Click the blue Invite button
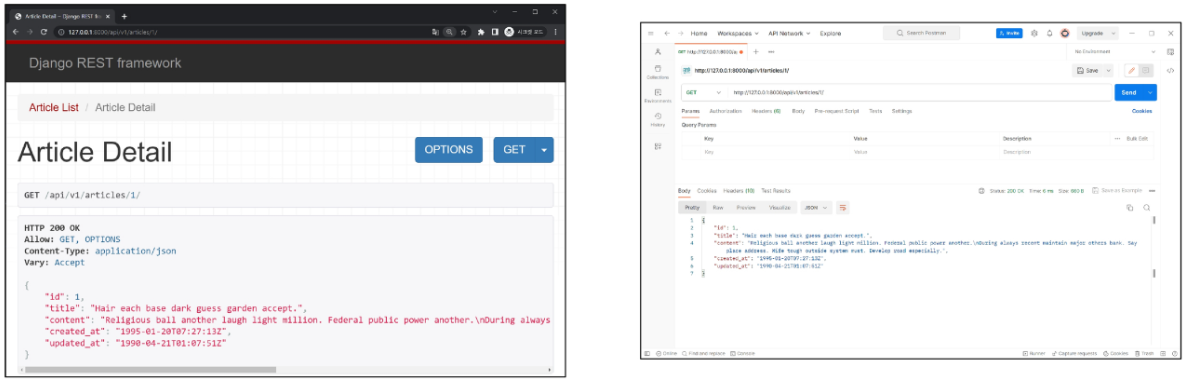 coord(1009,33)
